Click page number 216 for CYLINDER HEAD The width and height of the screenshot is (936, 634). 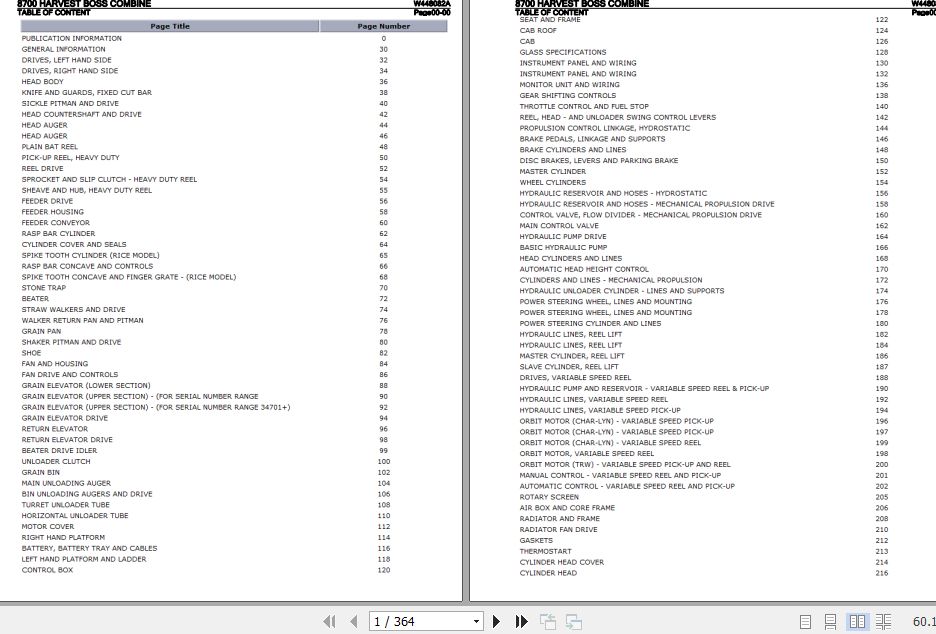(x=882, y=573)
